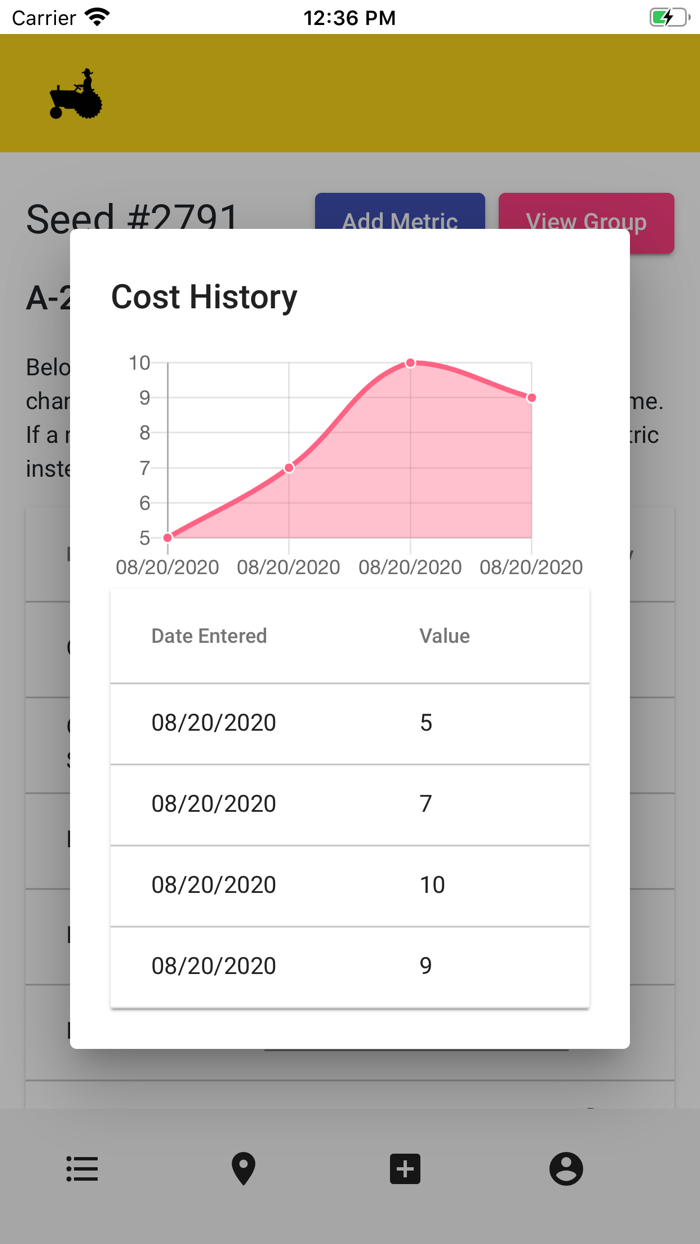Tap the add new entry plus icon

pyautogui.click(x=405, y=1168)
